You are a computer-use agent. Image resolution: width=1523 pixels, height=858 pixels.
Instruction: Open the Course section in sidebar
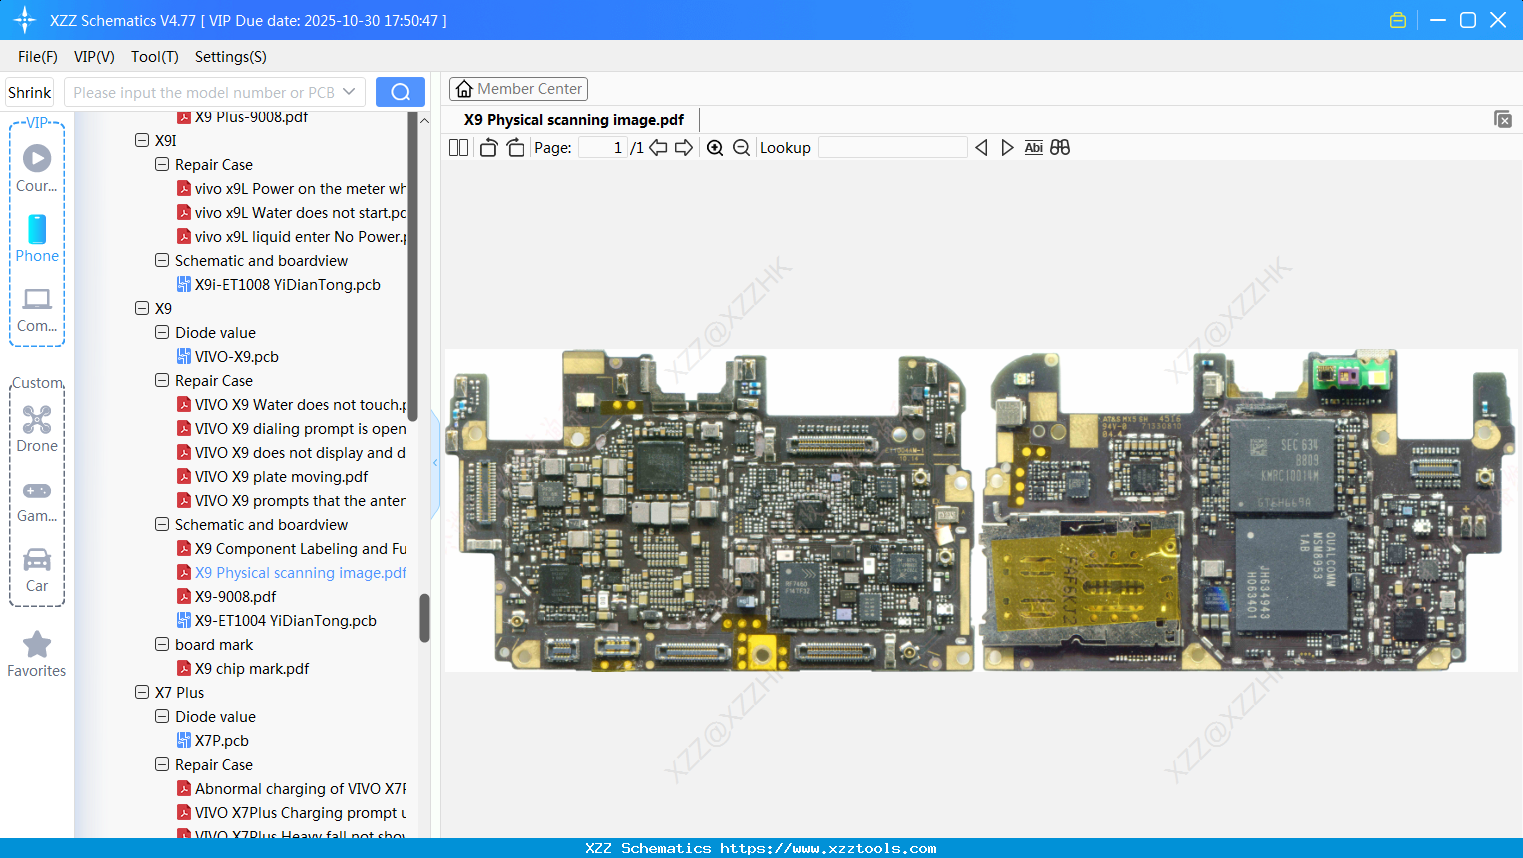tap(37, 168)
